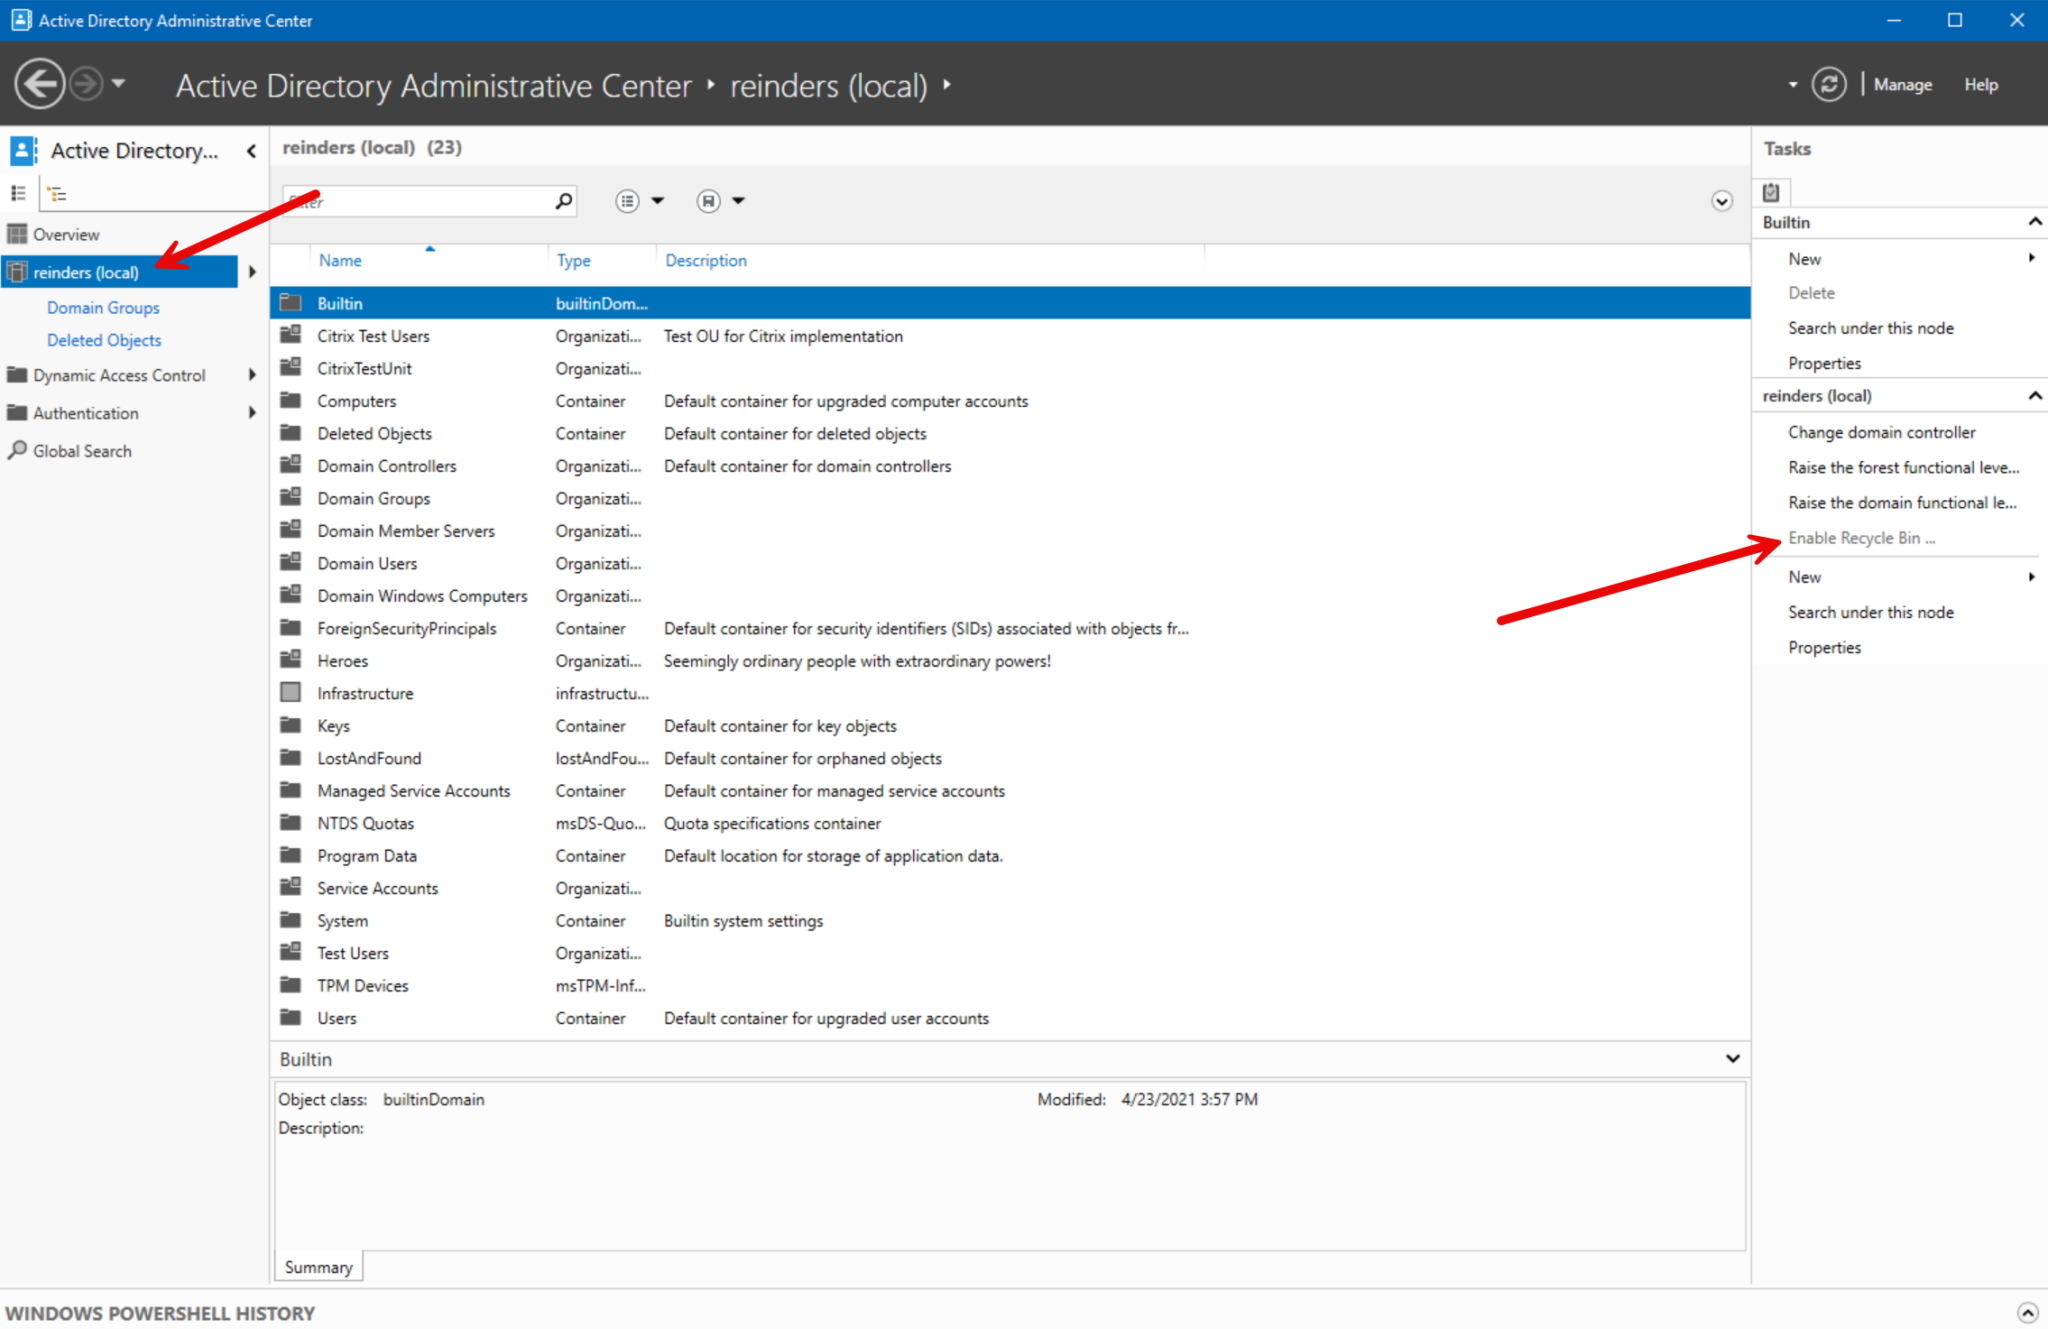Screen dimensions: 2048x1329
Task: Click the clipboard icon under Tasks
Action: 1771,192
